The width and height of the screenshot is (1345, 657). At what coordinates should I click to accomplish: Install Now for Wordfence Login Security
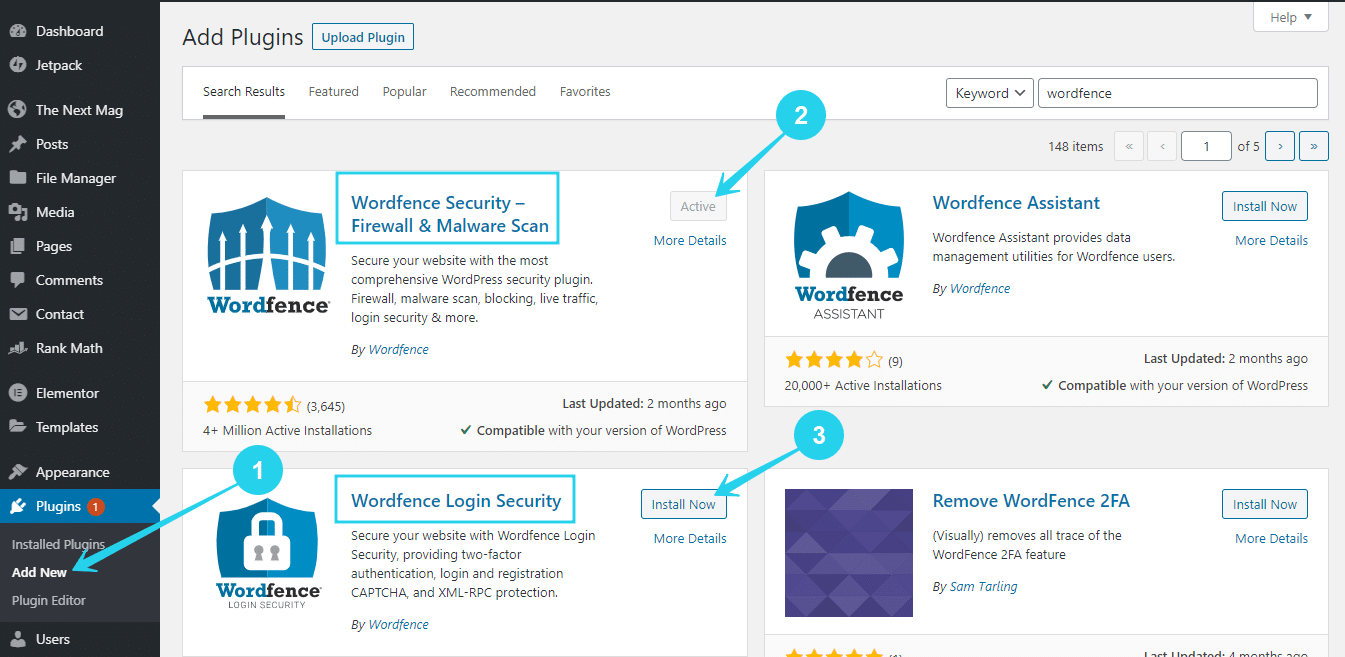point(683,504)
